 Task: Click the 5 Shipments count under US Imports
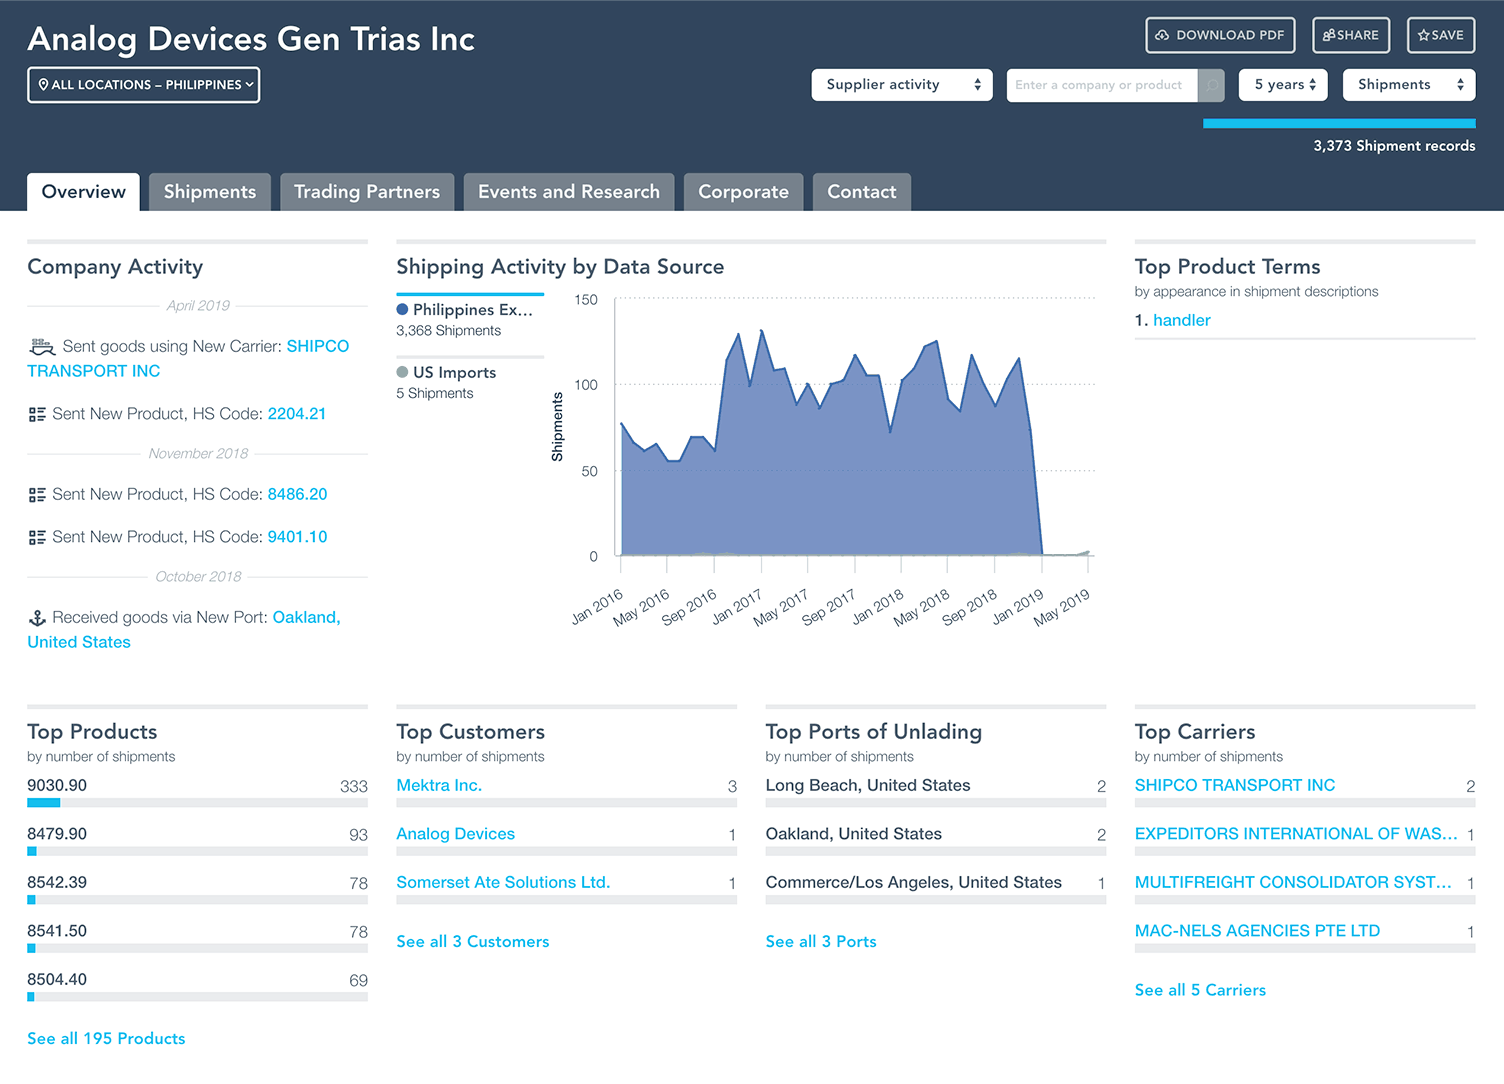[x=435, y=394]
